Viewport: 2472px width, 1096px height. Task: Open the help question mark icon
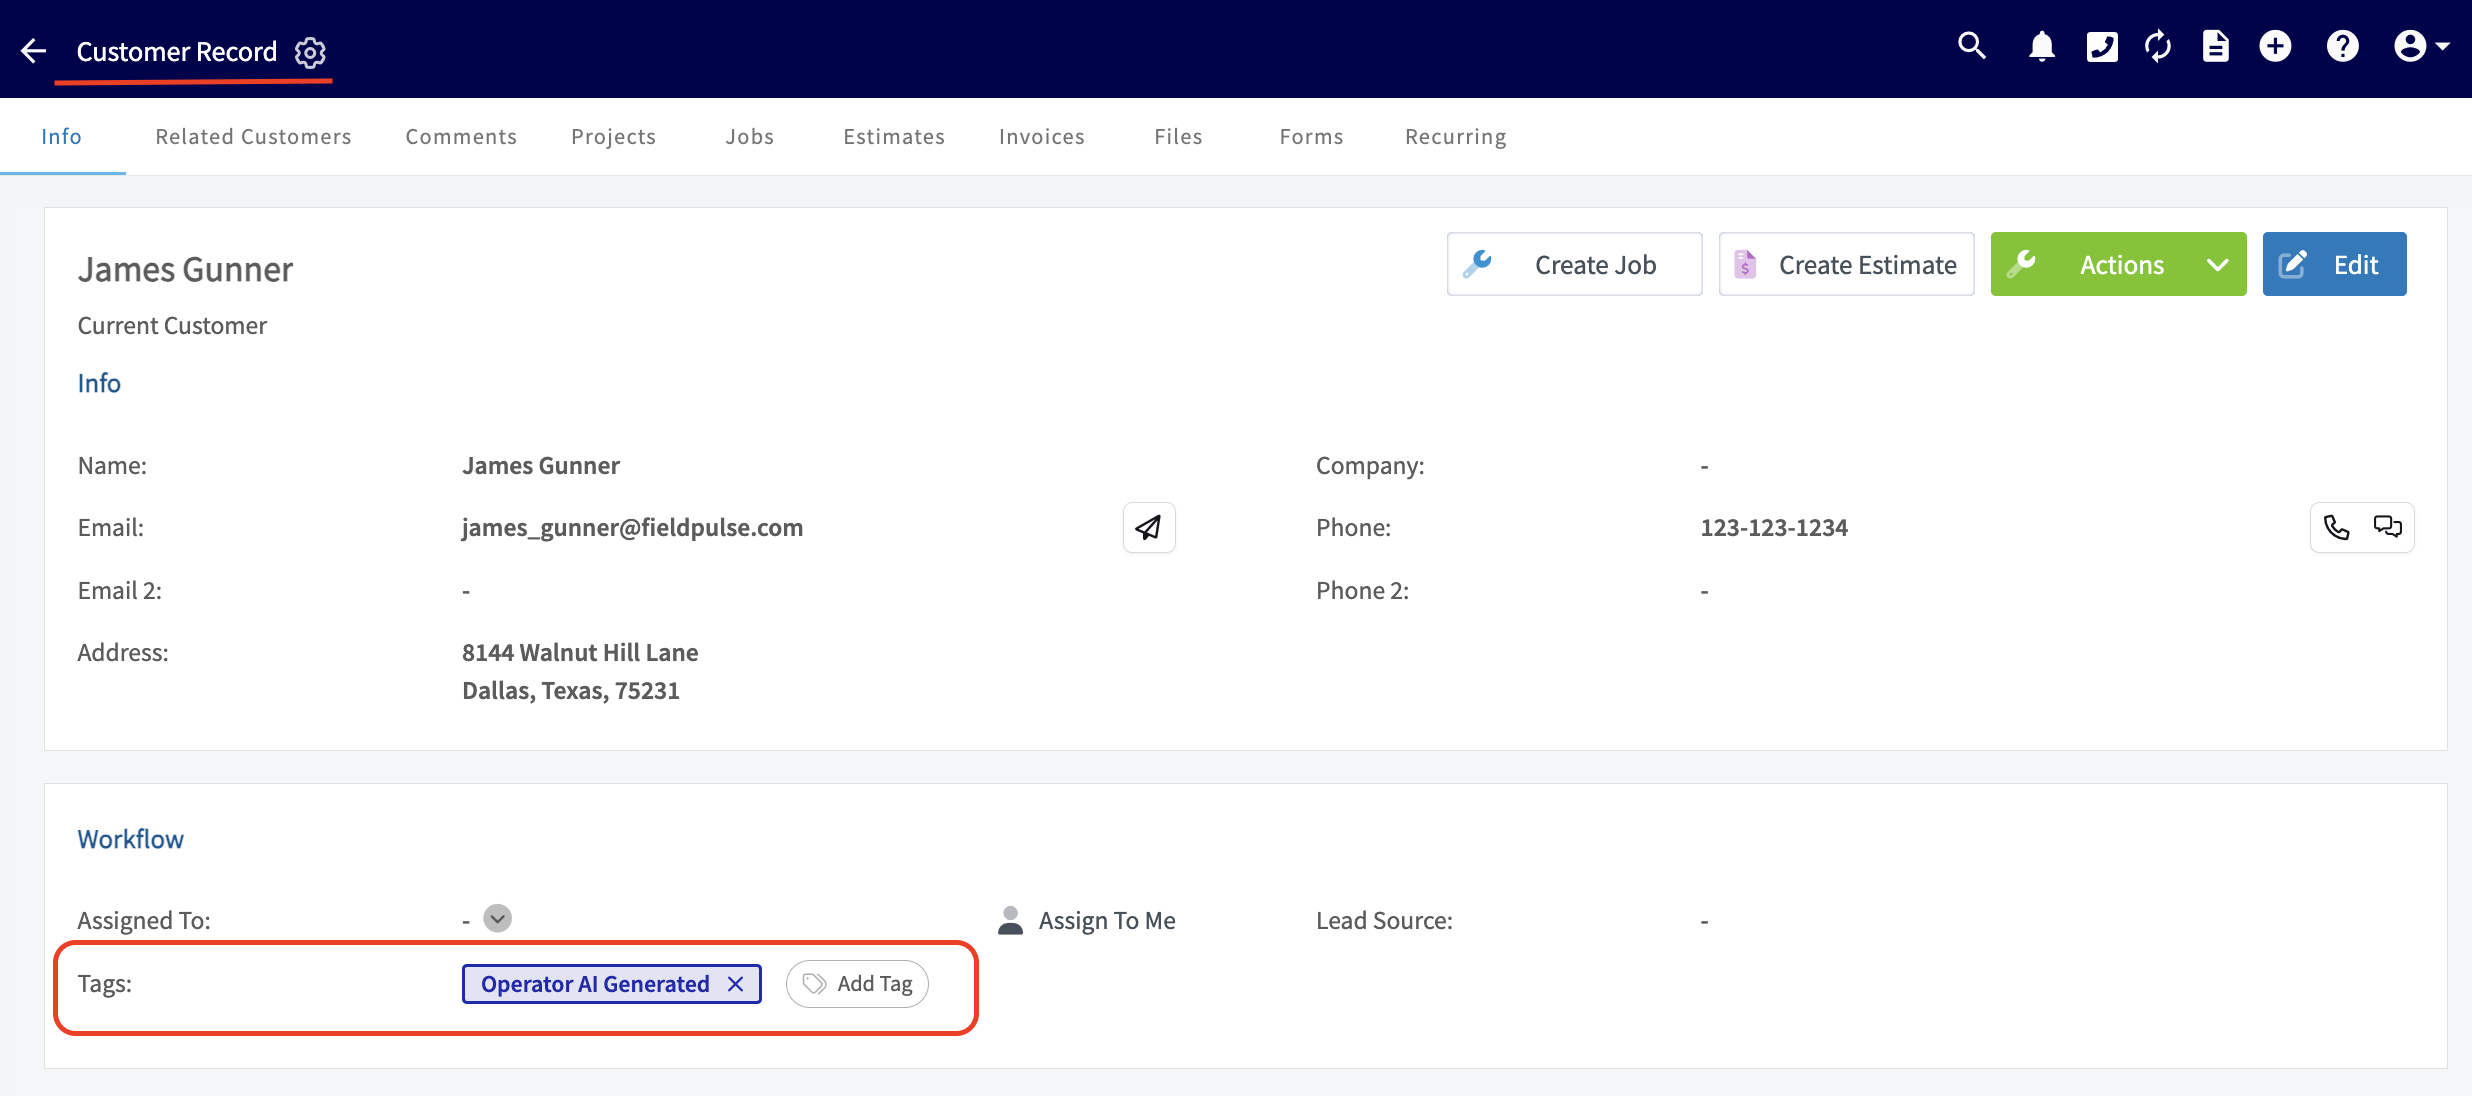2342,47
